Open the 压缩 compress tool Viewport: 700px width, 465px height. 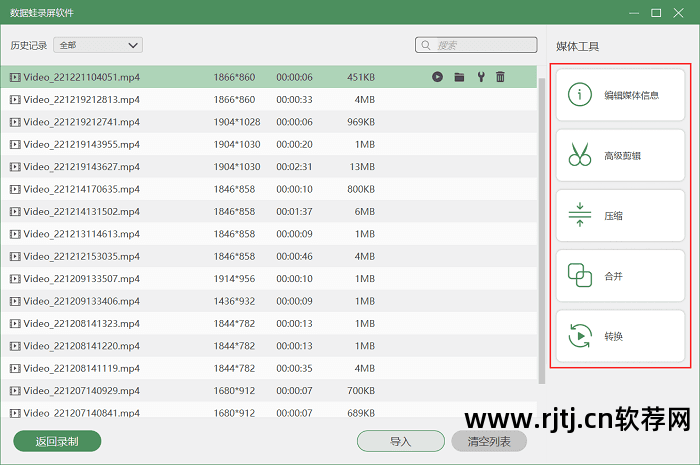click(620, 215)
